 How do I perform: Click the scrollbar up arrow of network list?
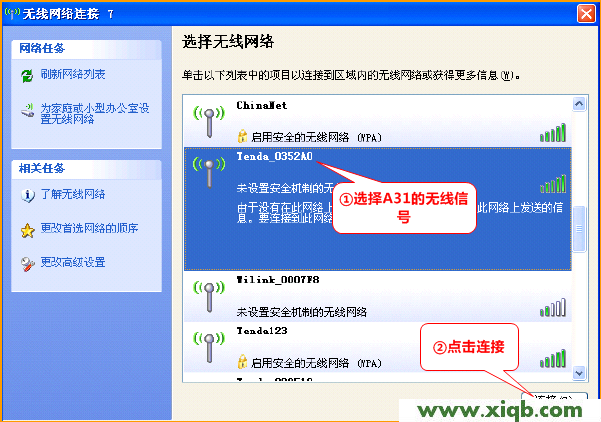(x=579, y=104)
